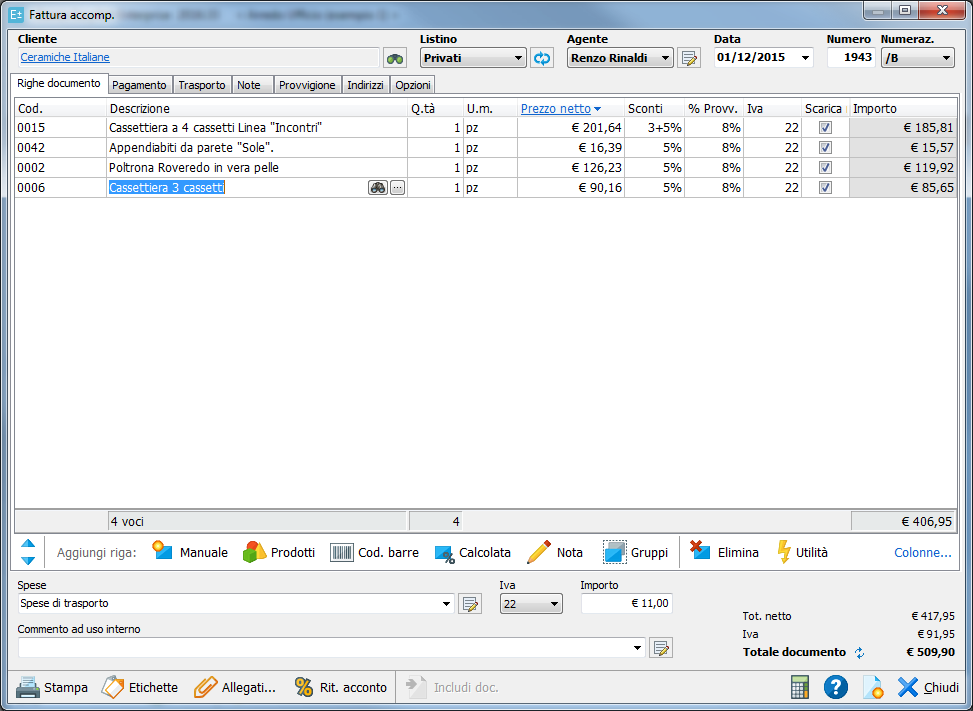Click the blue refresh icon beside Listino

[x=542, y=58]
